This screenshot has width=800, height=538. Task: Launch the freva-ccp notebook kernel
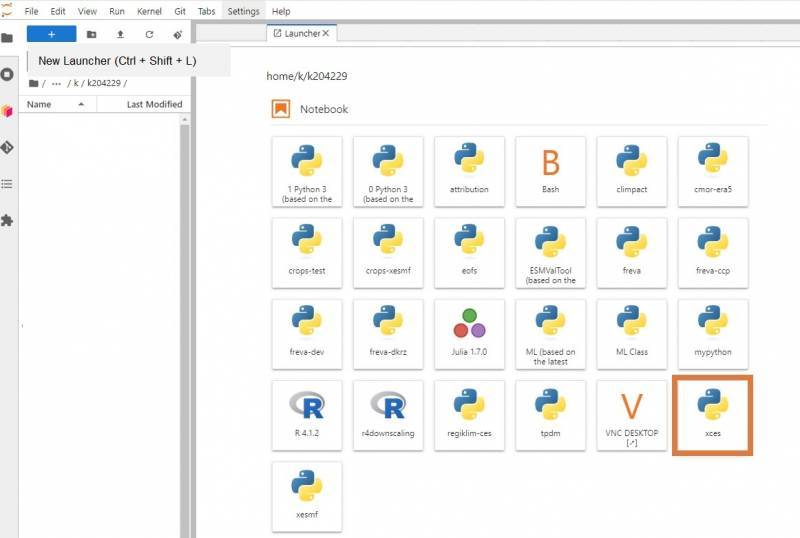(x=713, y=253)
